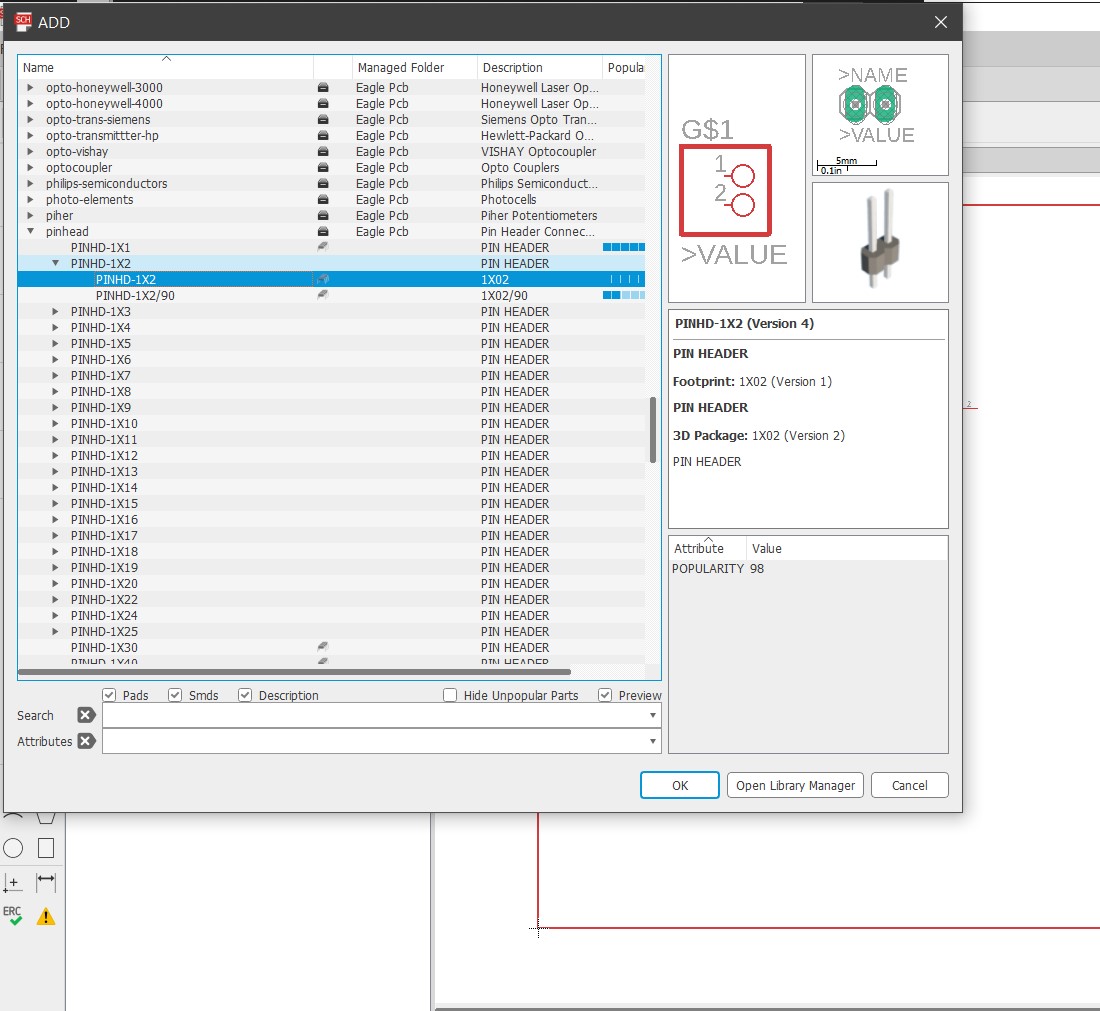Sort list by Description column header
The width and height of the screenshot is (1100, 1011).
pos(538,68)
